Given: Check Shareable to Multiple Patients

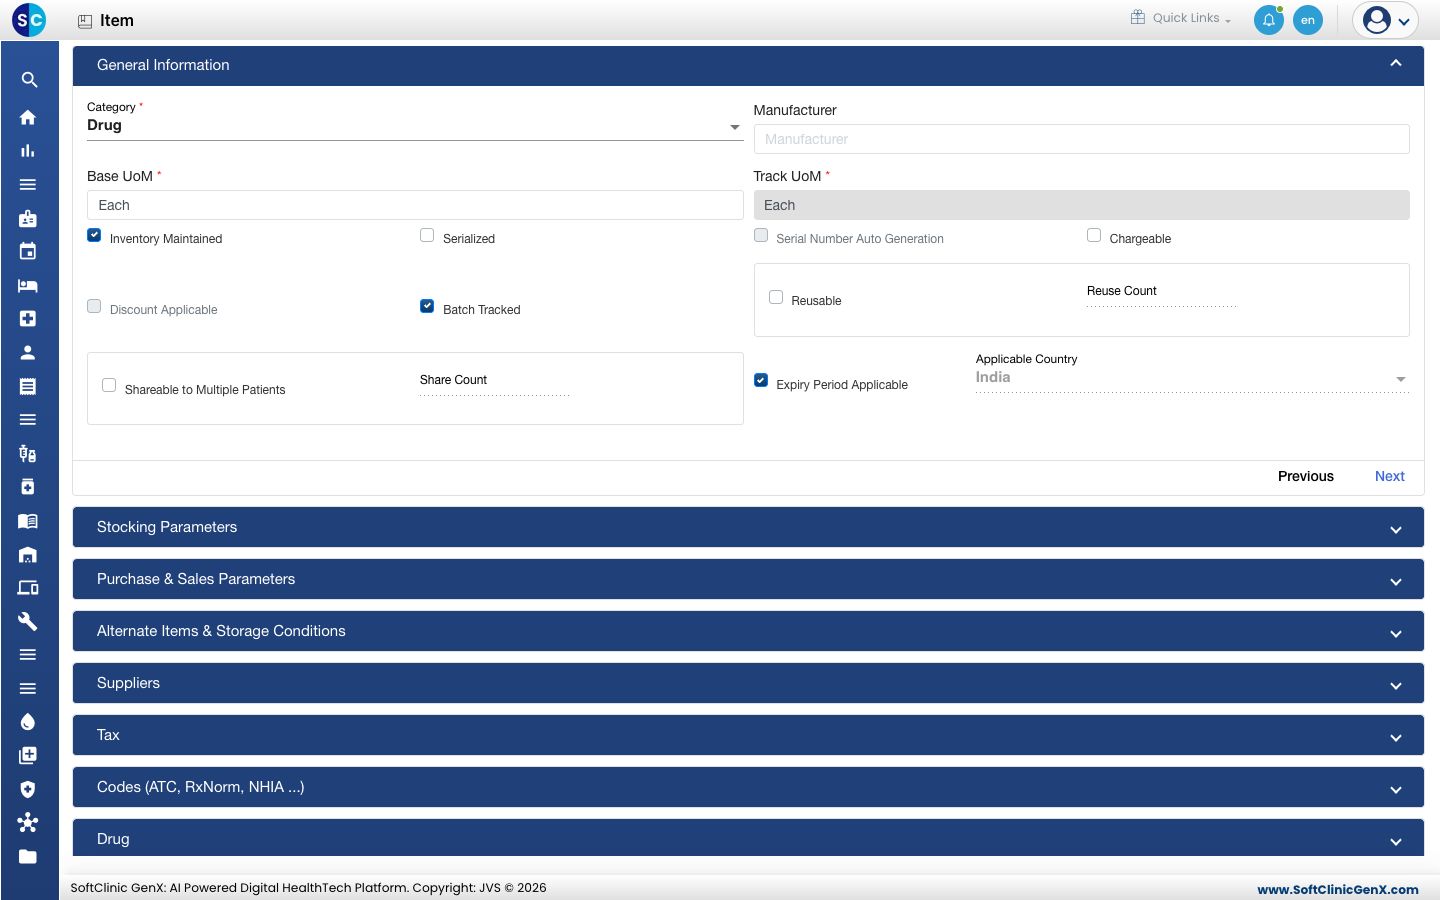Looking at the screenshot, I should pyautogui.click(x=109, y=385).
